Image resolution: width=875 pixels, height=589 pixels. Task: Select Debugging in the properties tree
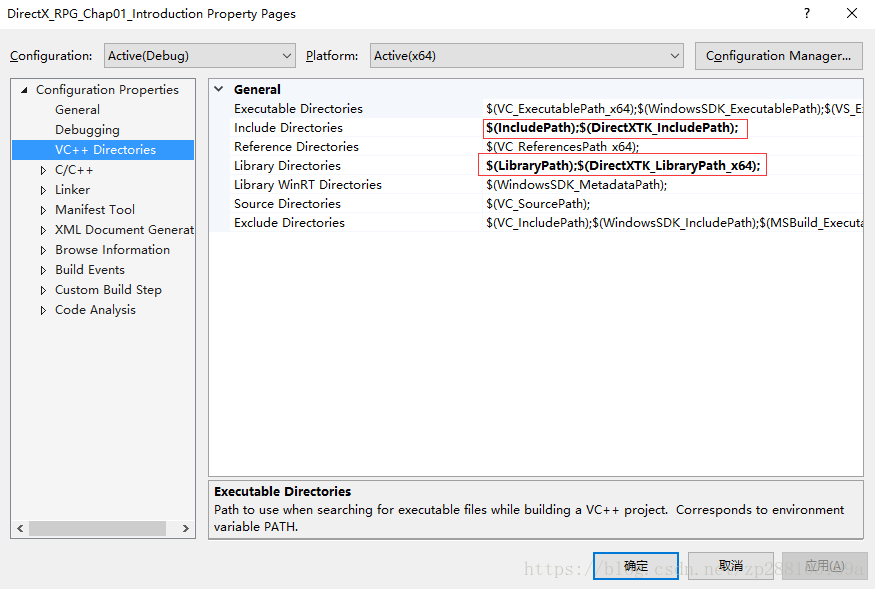[87, 130]
